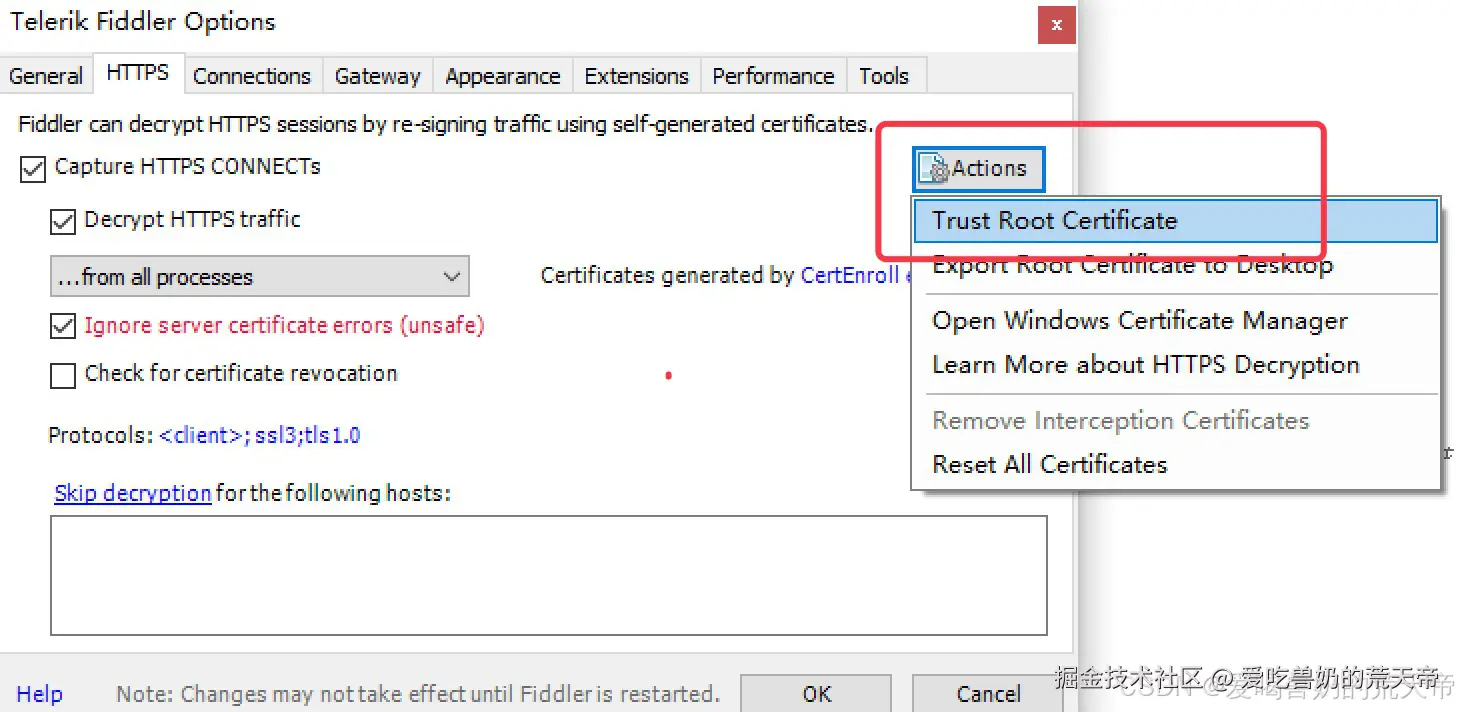Select Remove Interception Certificates menu item
Image resolution: width=1460 pixels, height=712 pixels.
[1175, 421]
